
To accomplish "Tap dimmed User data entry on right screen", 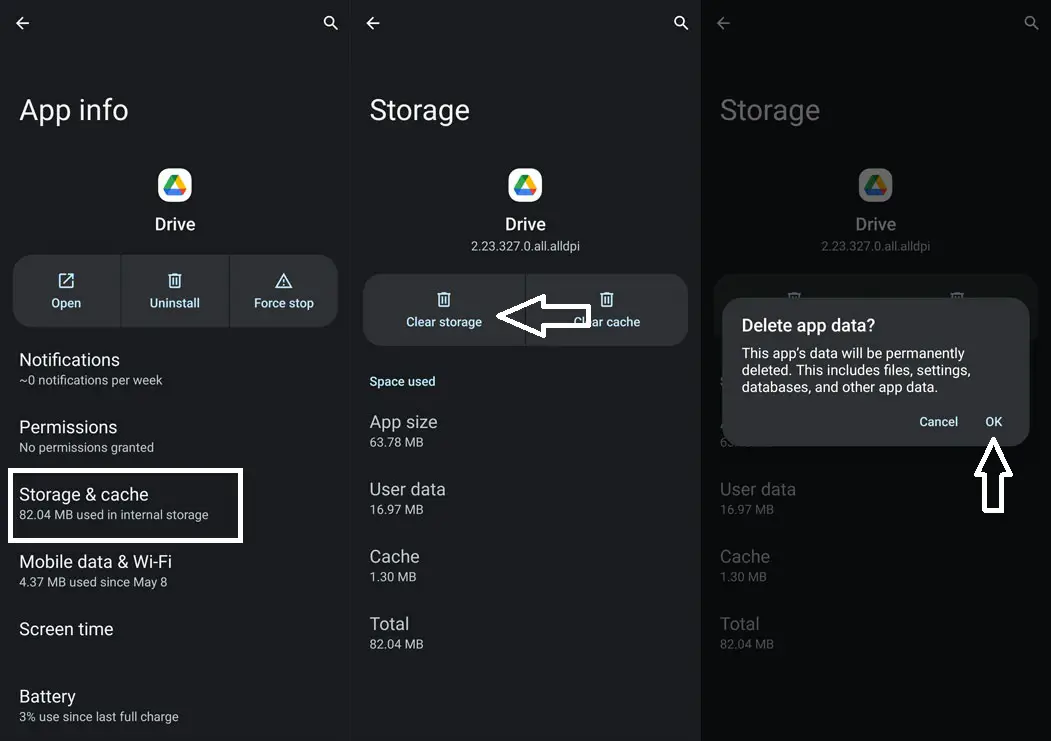I will click(875, 498).
